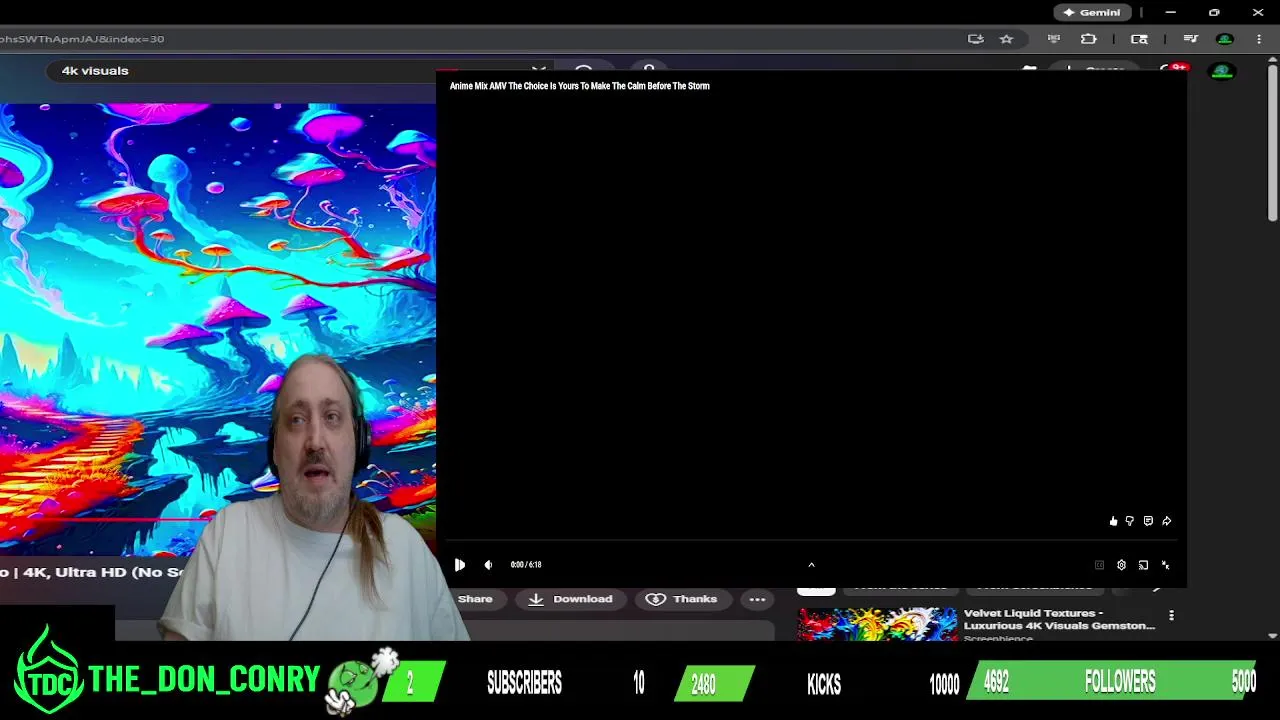Download the video
The image size is (1280, 720).
(x=570, y=599)
